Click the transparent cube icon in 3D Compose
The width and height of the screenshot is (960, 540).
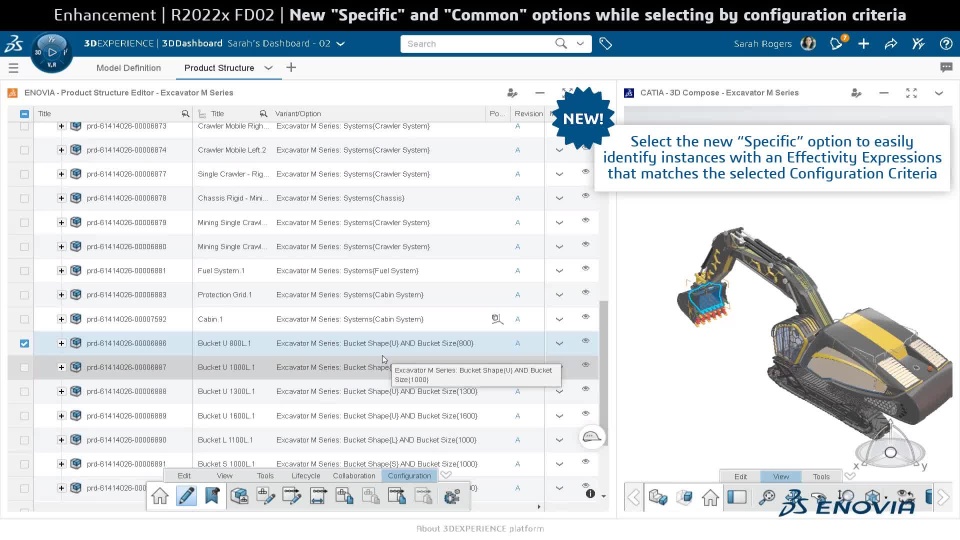coord(684,497)
